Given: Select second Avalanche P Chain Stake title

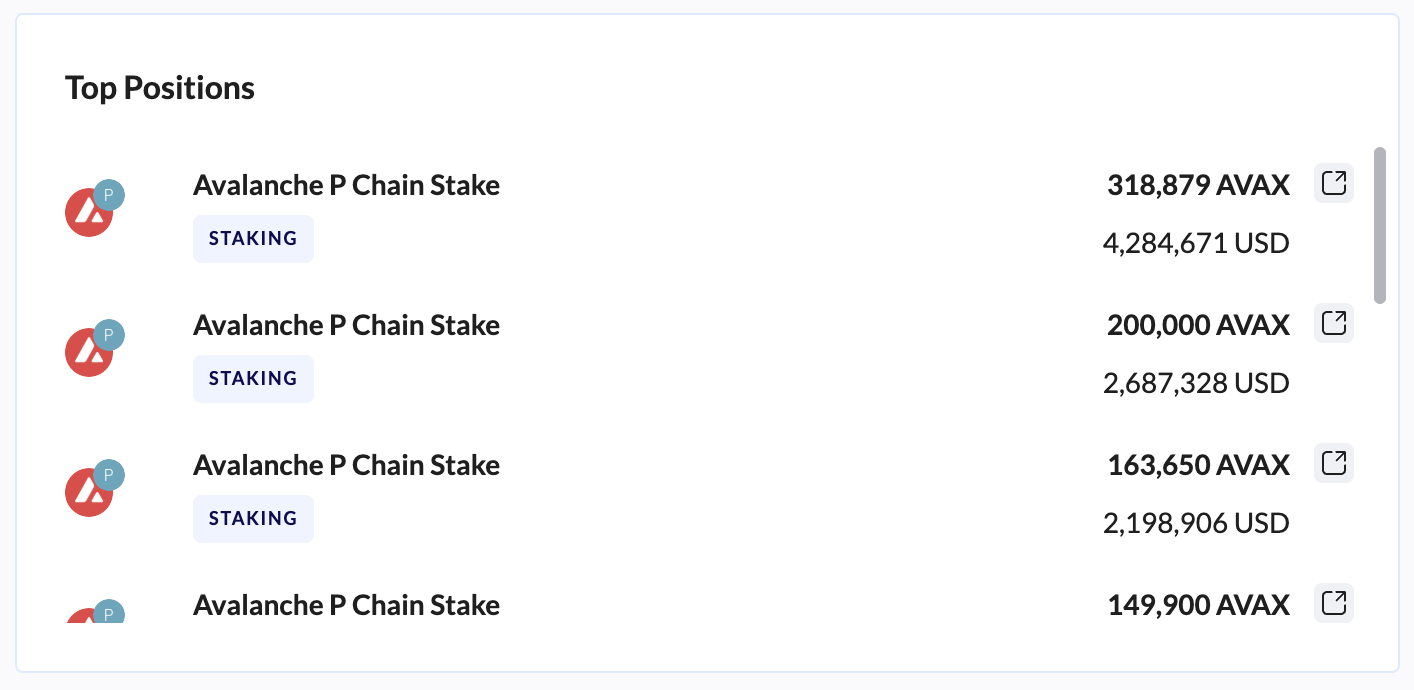Looking at the screenshot, I should [x=346, y=325].
